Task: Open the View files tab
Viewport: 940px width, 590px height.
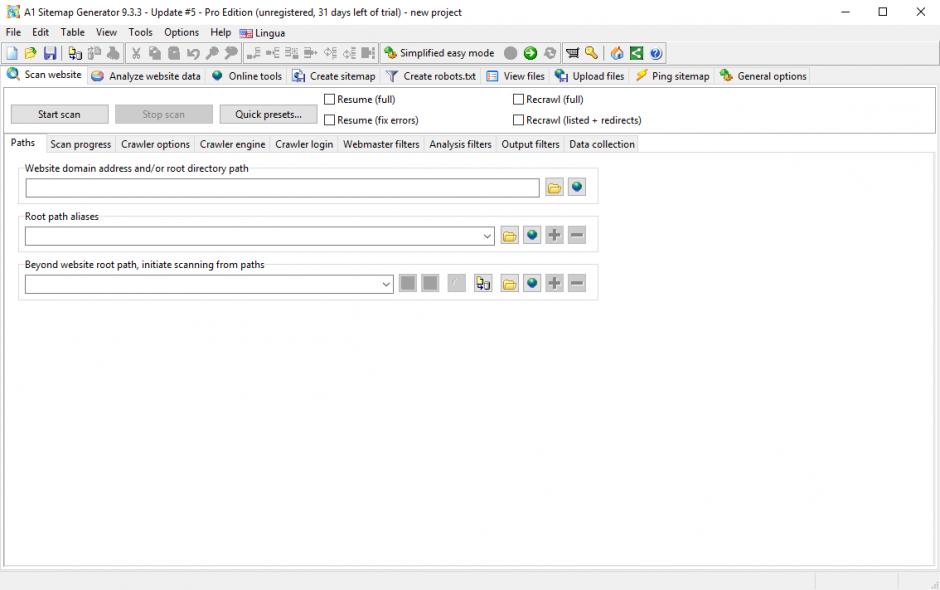Action: pos(516,76)
